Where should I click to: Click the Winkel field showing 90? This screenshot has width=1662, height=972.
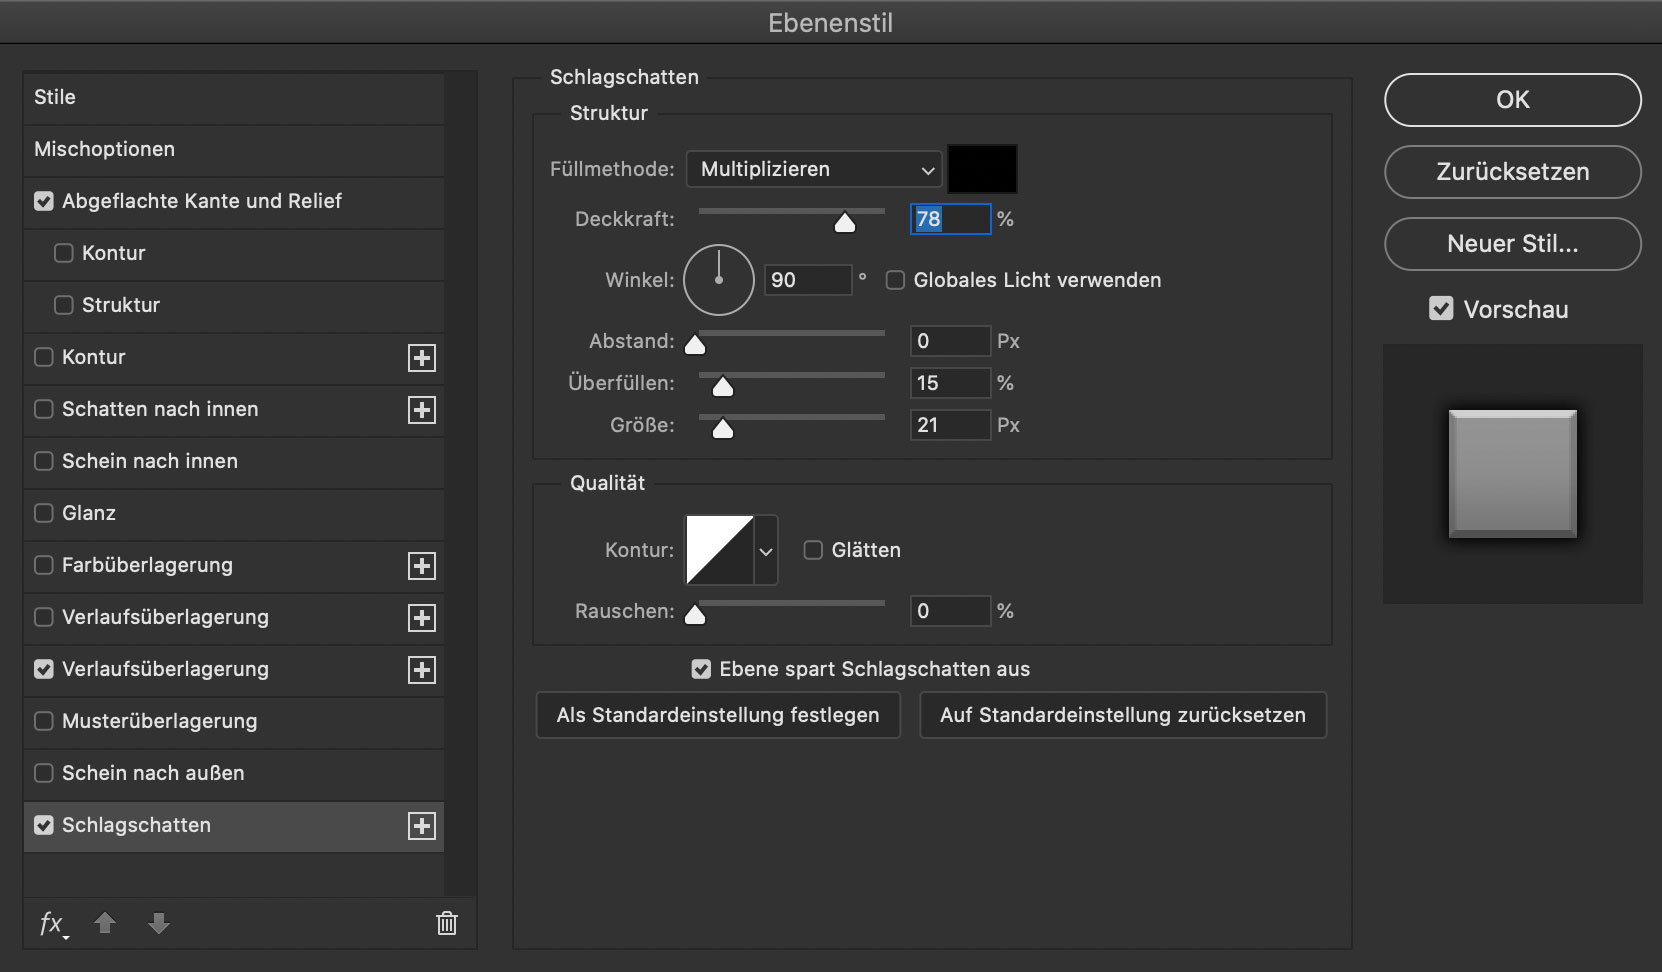(x=808, y=280)
